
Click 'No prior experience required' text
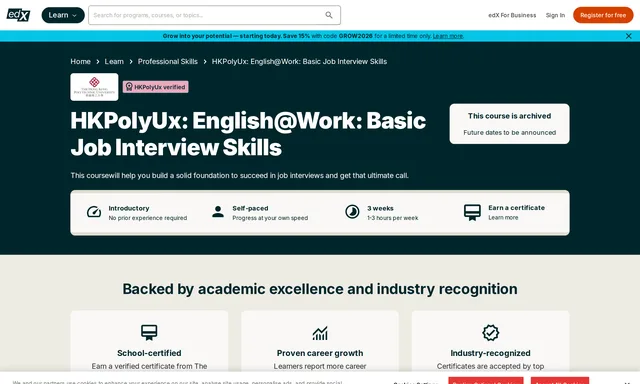[x=148, y=218]
